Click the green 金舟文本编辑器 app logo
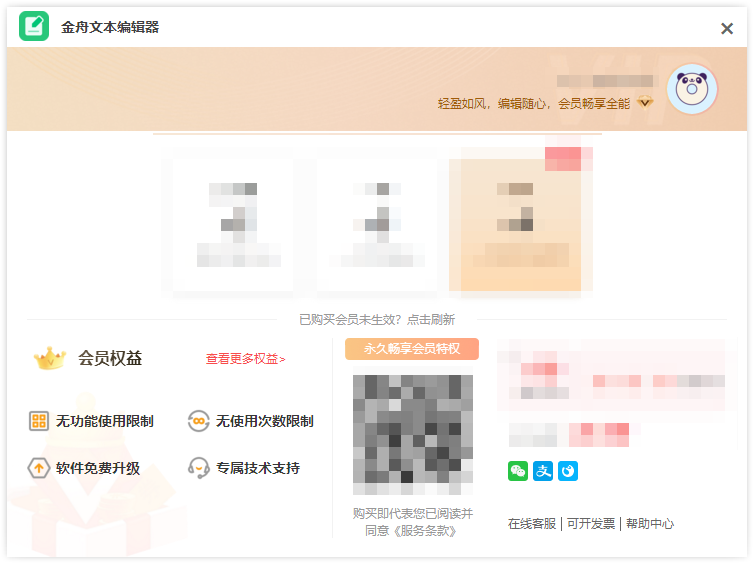 point(34,26)
